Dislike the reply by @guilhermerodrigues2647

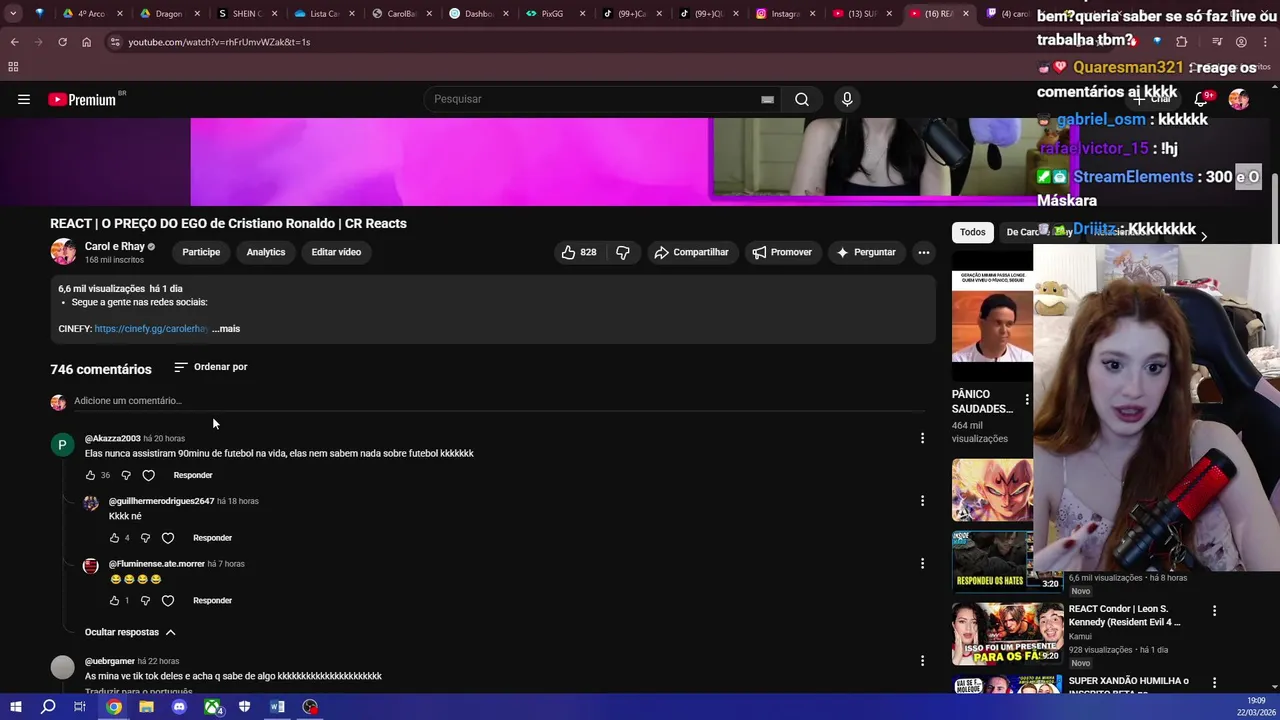(x=145, y=538)
